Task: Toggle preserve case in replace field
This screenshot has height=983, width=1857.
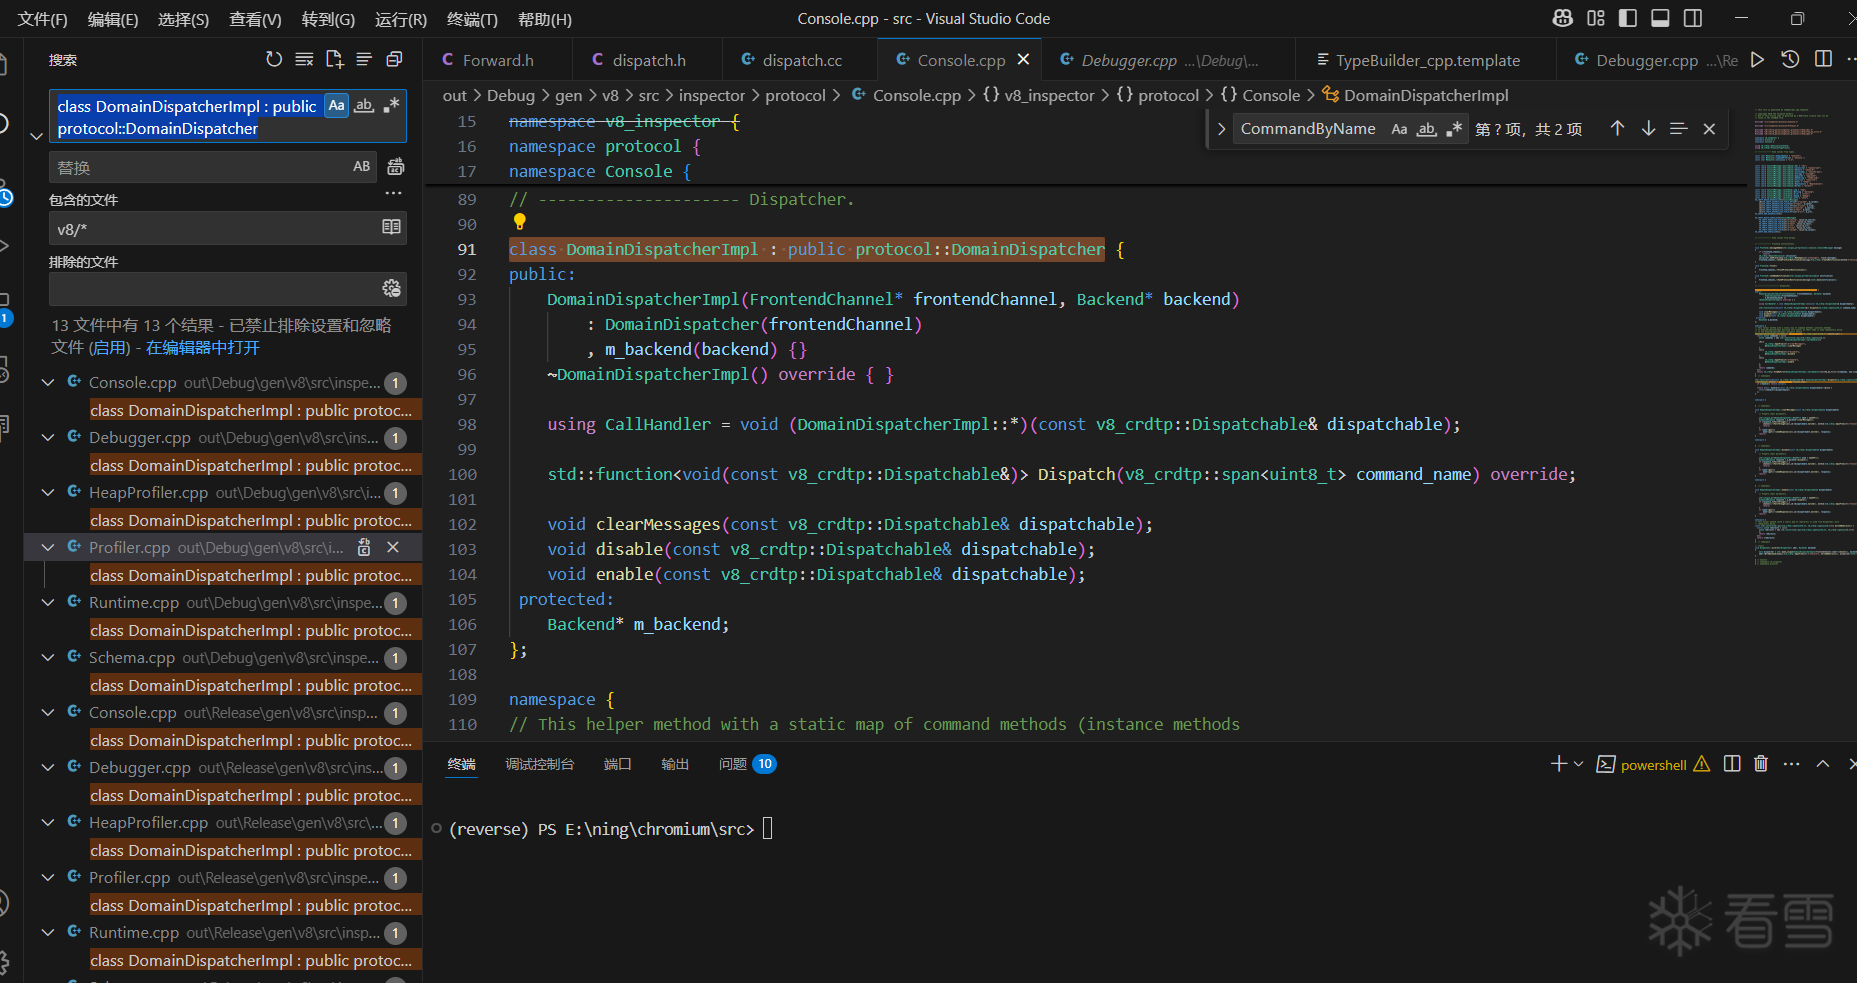Action: (x=361, y=167)
